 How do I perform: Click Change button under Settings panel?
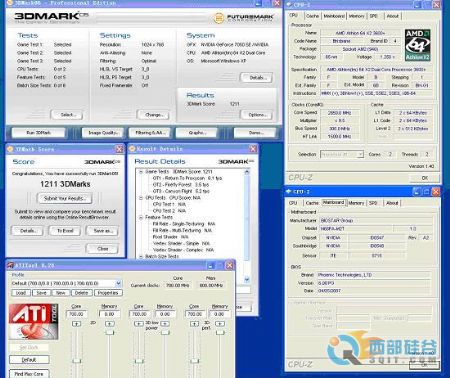(153, 115)
